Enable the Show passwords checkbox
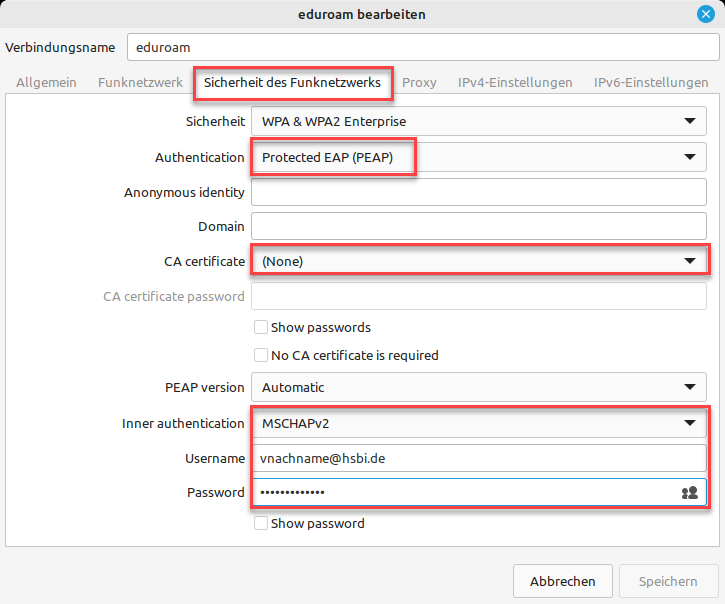The width and height of the screenshot is (725, 604). (x=261, y=327)
